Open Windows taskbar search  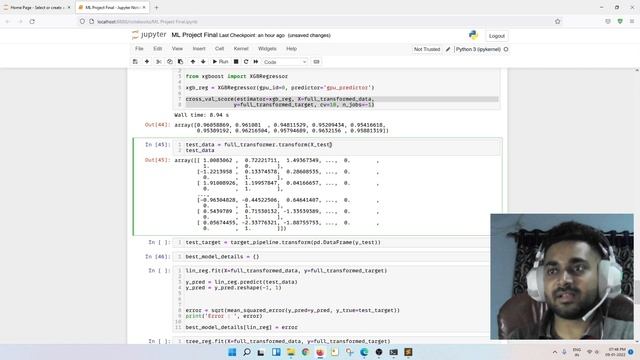tap(247, 352)
